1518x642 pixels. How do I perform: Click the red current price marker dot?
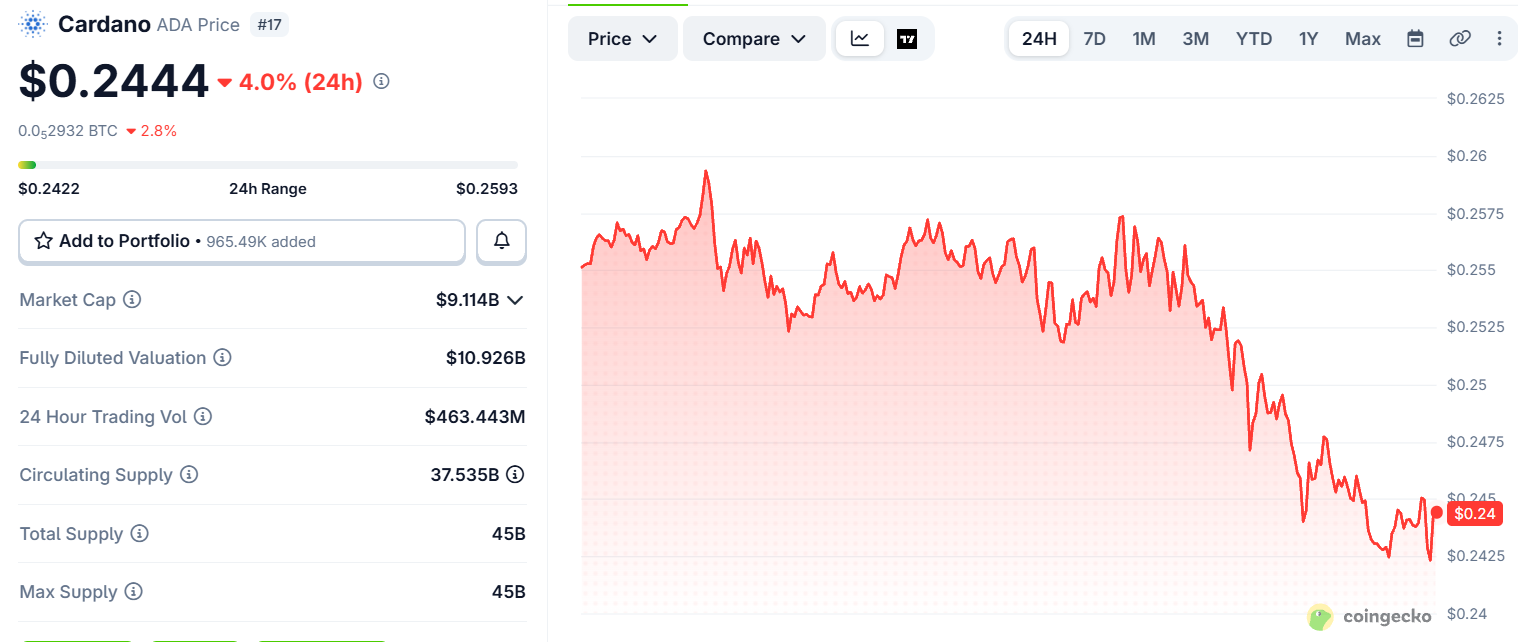[1437, 512]
